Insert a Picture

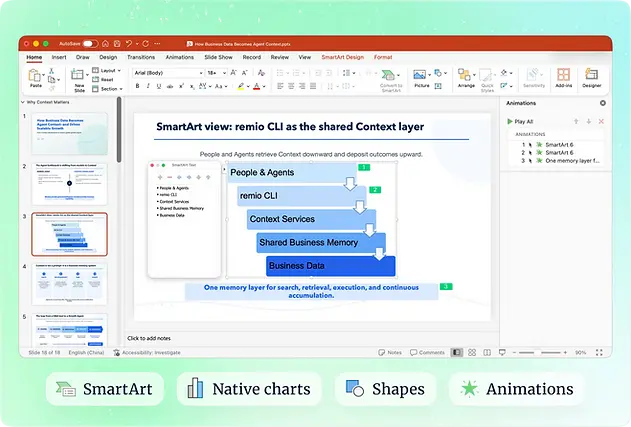[421, 78]
